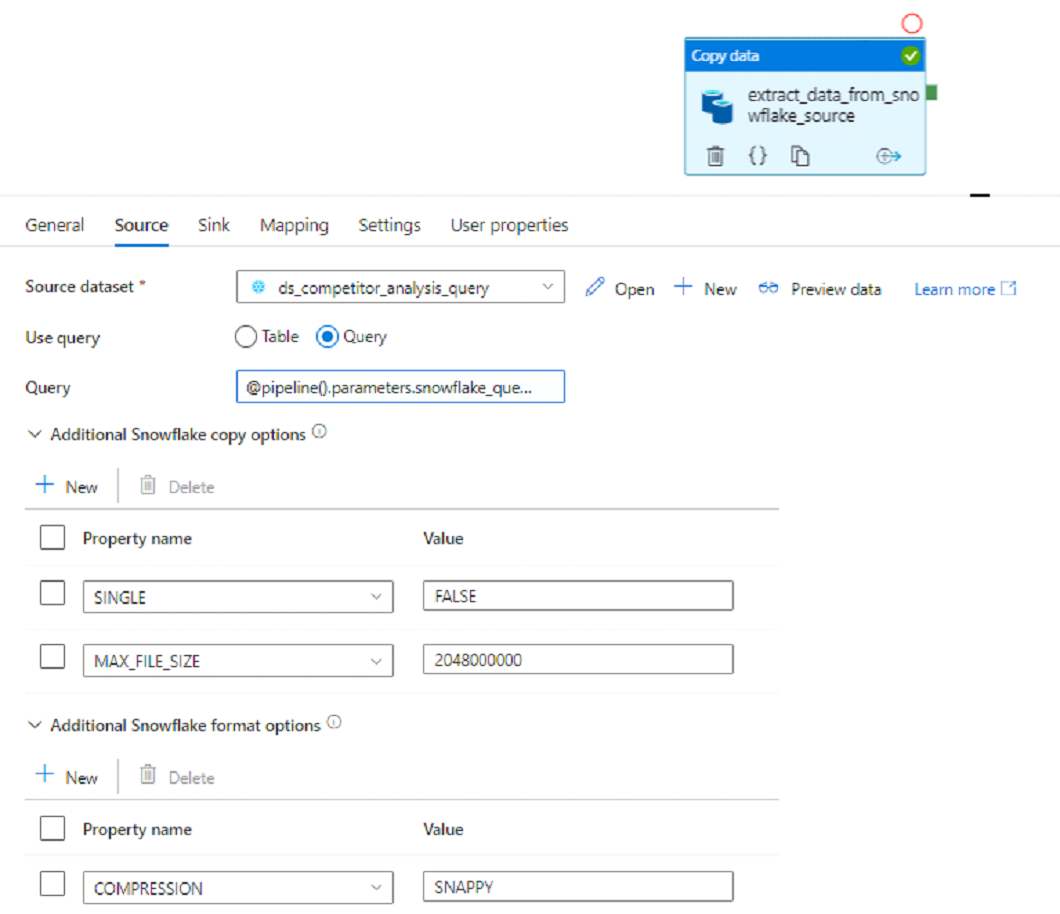Check the SINGLE property row checkbox
This screenshot has height=914, width=1060.
(52, 592)
